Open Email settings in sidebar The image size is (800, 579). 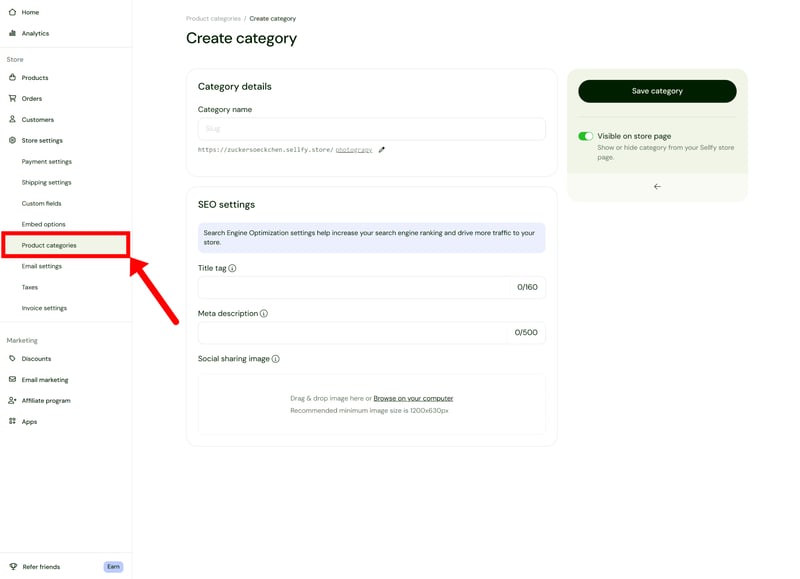[x=41, y=266]
